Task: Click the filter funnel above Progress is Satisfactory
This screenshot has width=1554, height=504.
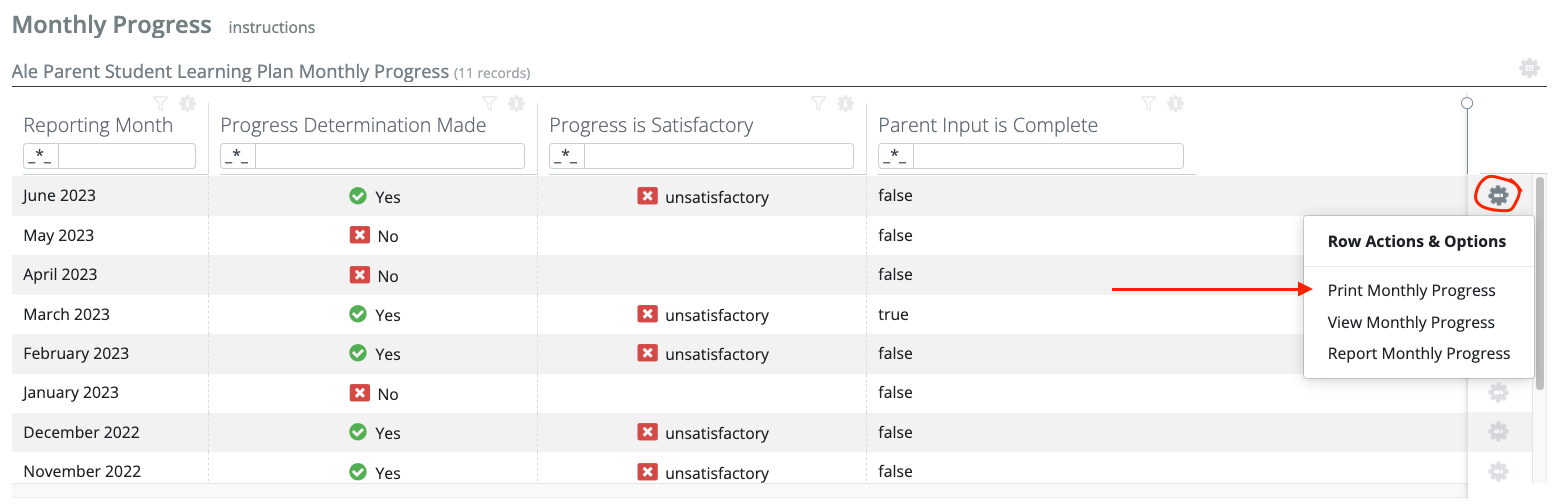Action: (x=818, y=103)
